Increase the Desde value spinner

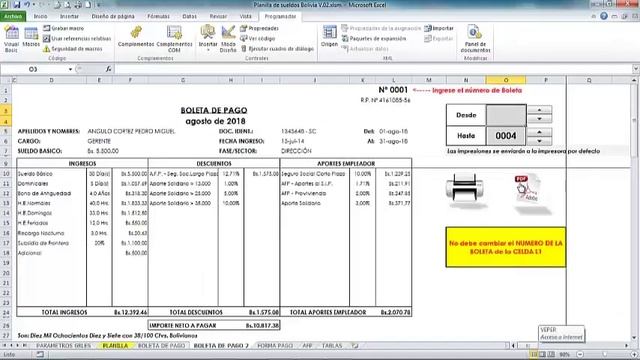pyautogui.click(x=540, y=110)
